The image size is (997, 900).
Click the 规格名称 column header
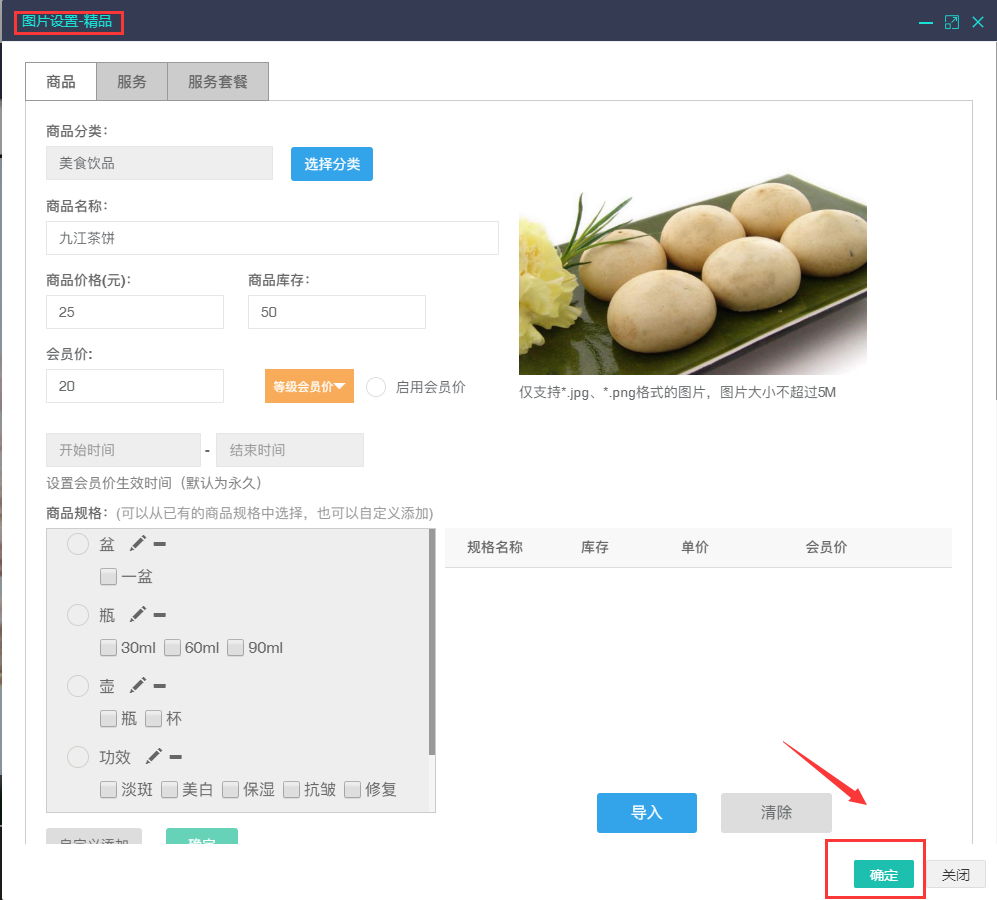click(495, 547)
